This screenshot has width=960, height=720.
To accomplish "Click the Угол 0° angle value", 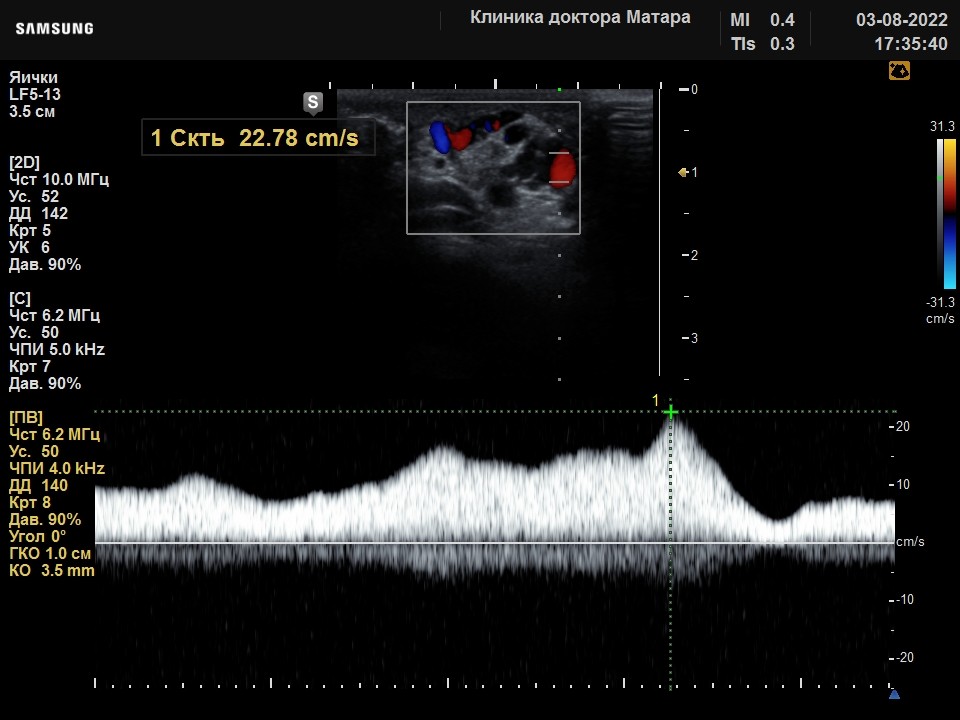I will tap(37, 536).
